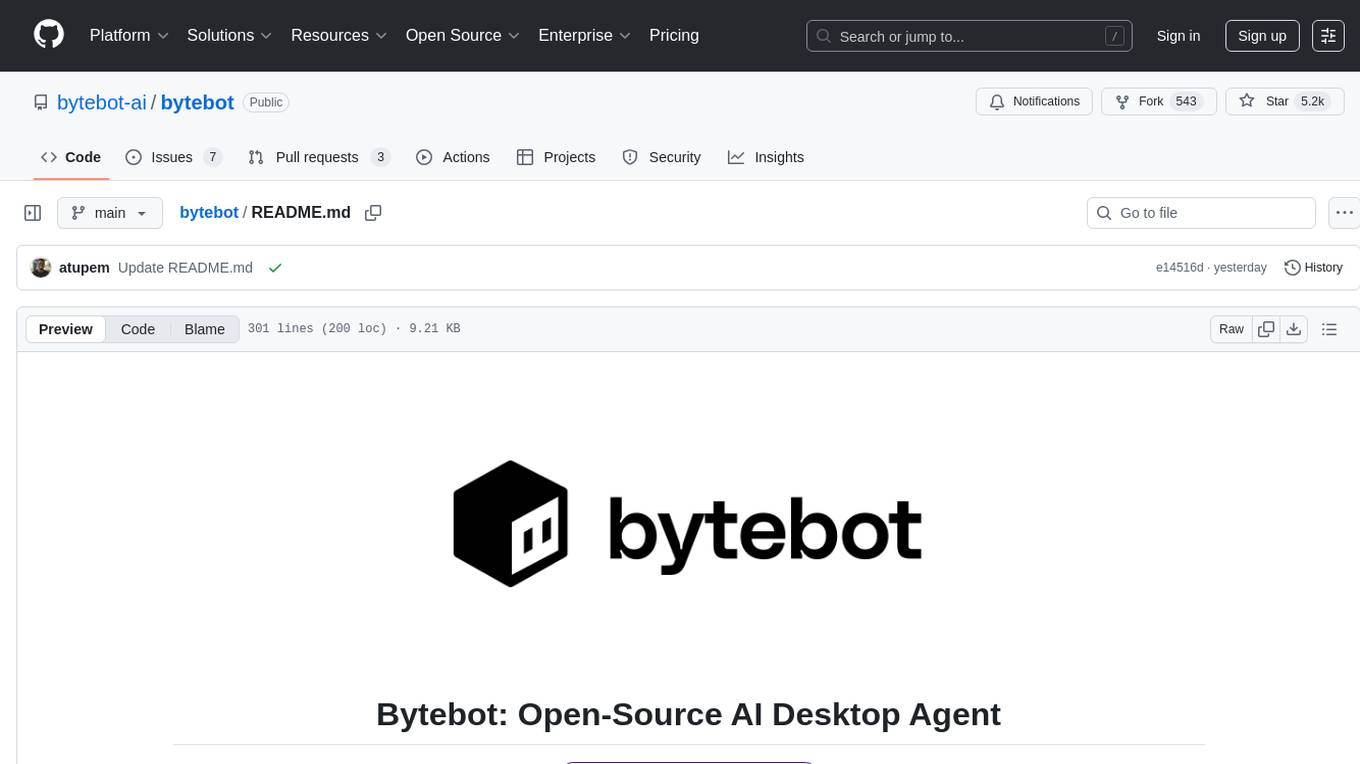
Task: Open atupem's avatar profile
Action: pos(41,268)
